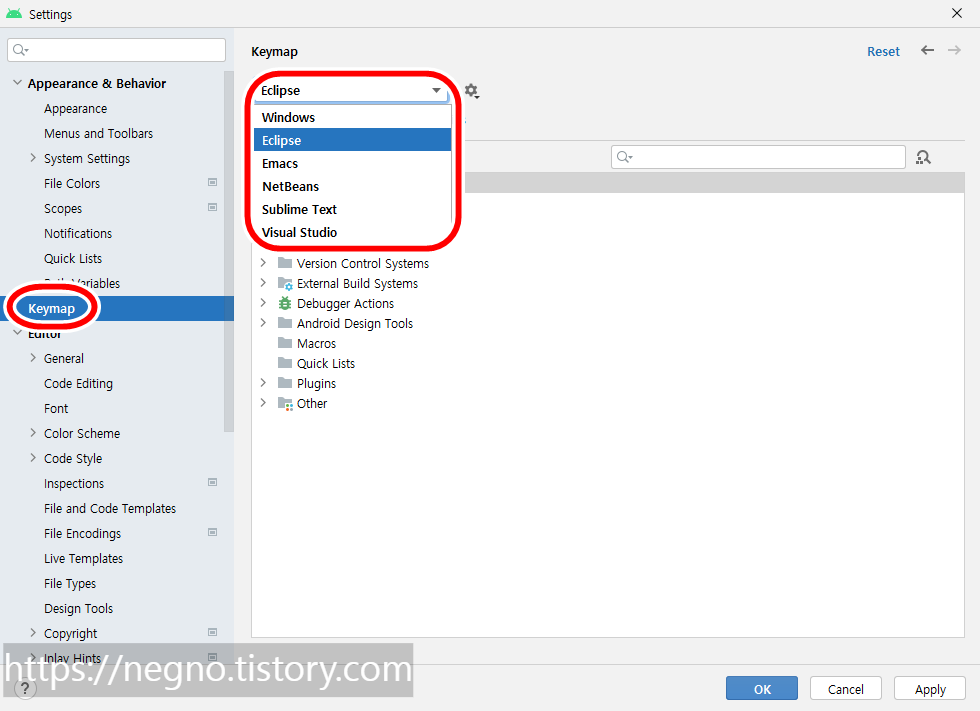This screenshot has width=980, height=711.
Task: Select NetBeans keymap option
Action: [x=352, y=186]
